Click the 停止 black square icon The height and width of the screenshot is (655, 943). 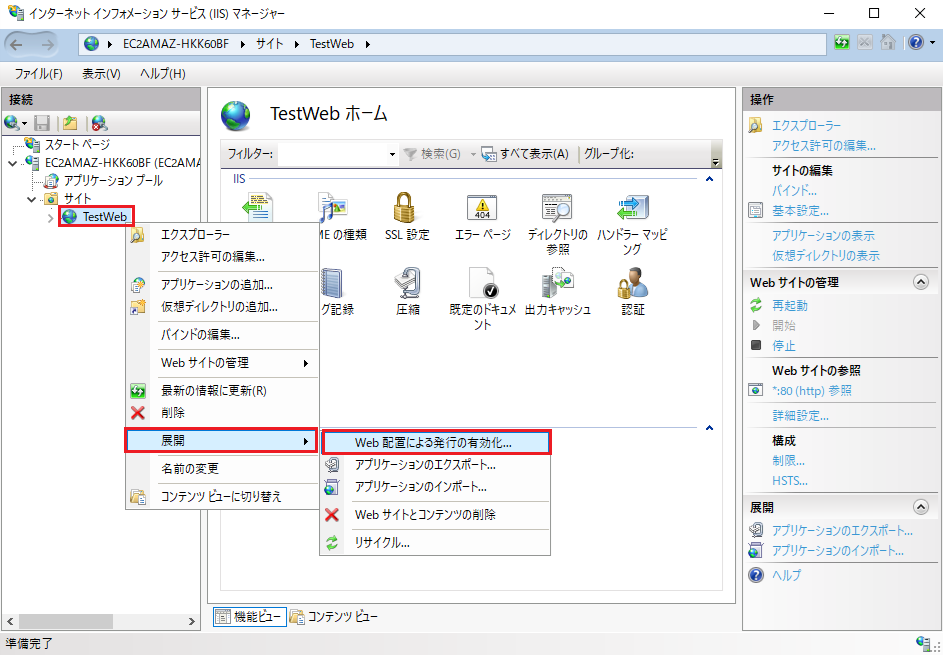pyautogui.click(x=756, y=345)
